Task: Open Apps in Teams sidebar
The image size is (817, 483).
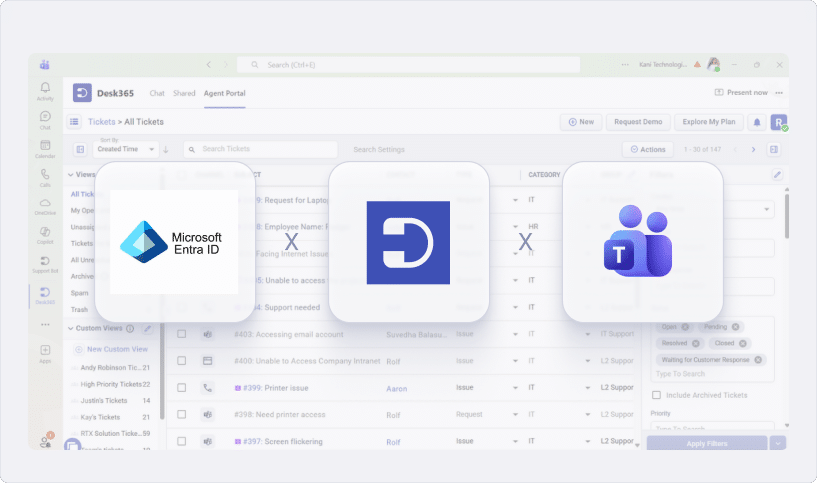Action: 45,353
